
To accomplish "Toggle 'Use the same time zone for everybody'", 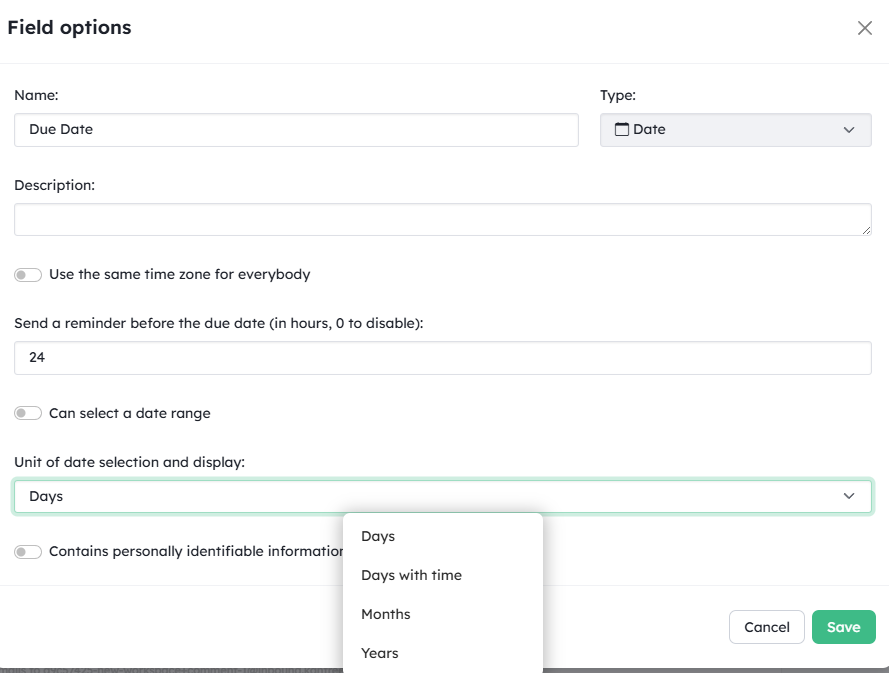I will pyautogui.click(x=28, y=275).
